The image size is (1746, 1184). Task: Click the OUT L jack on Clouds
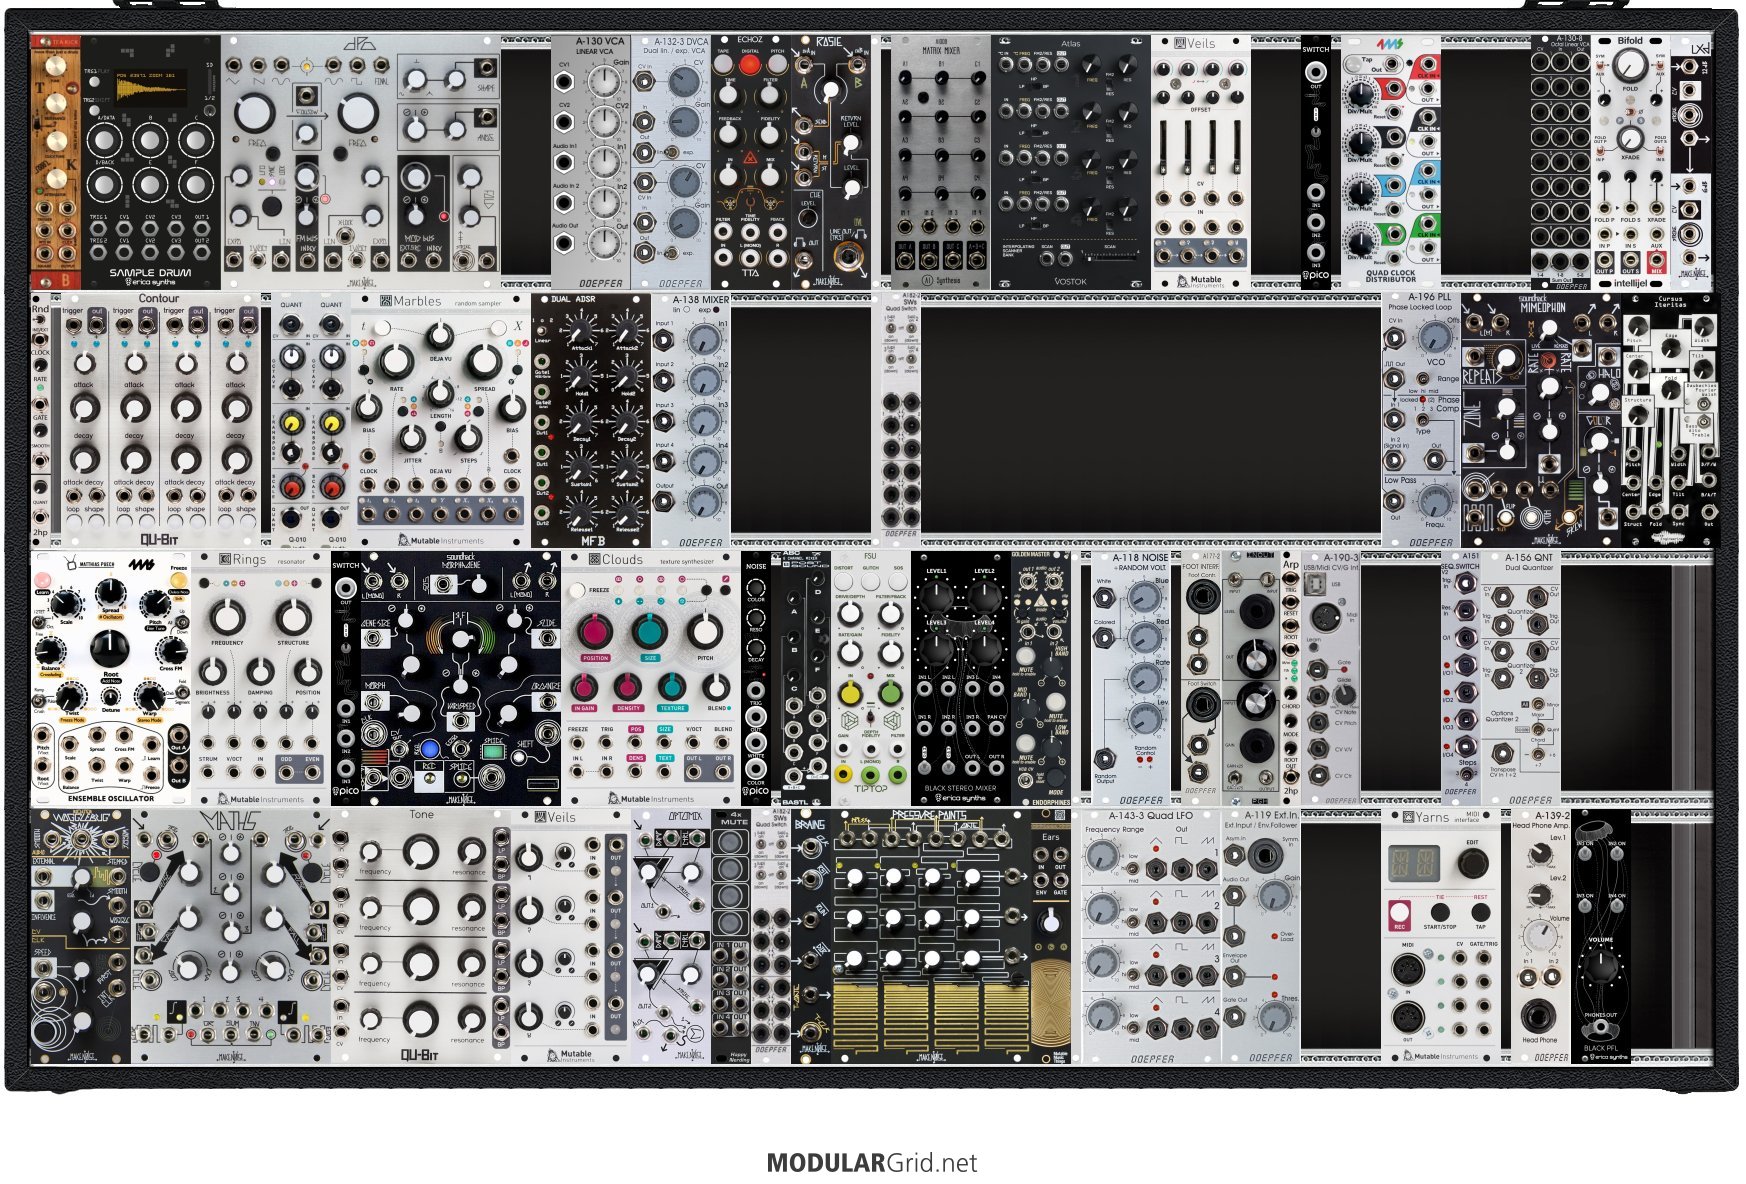(694, 772)
